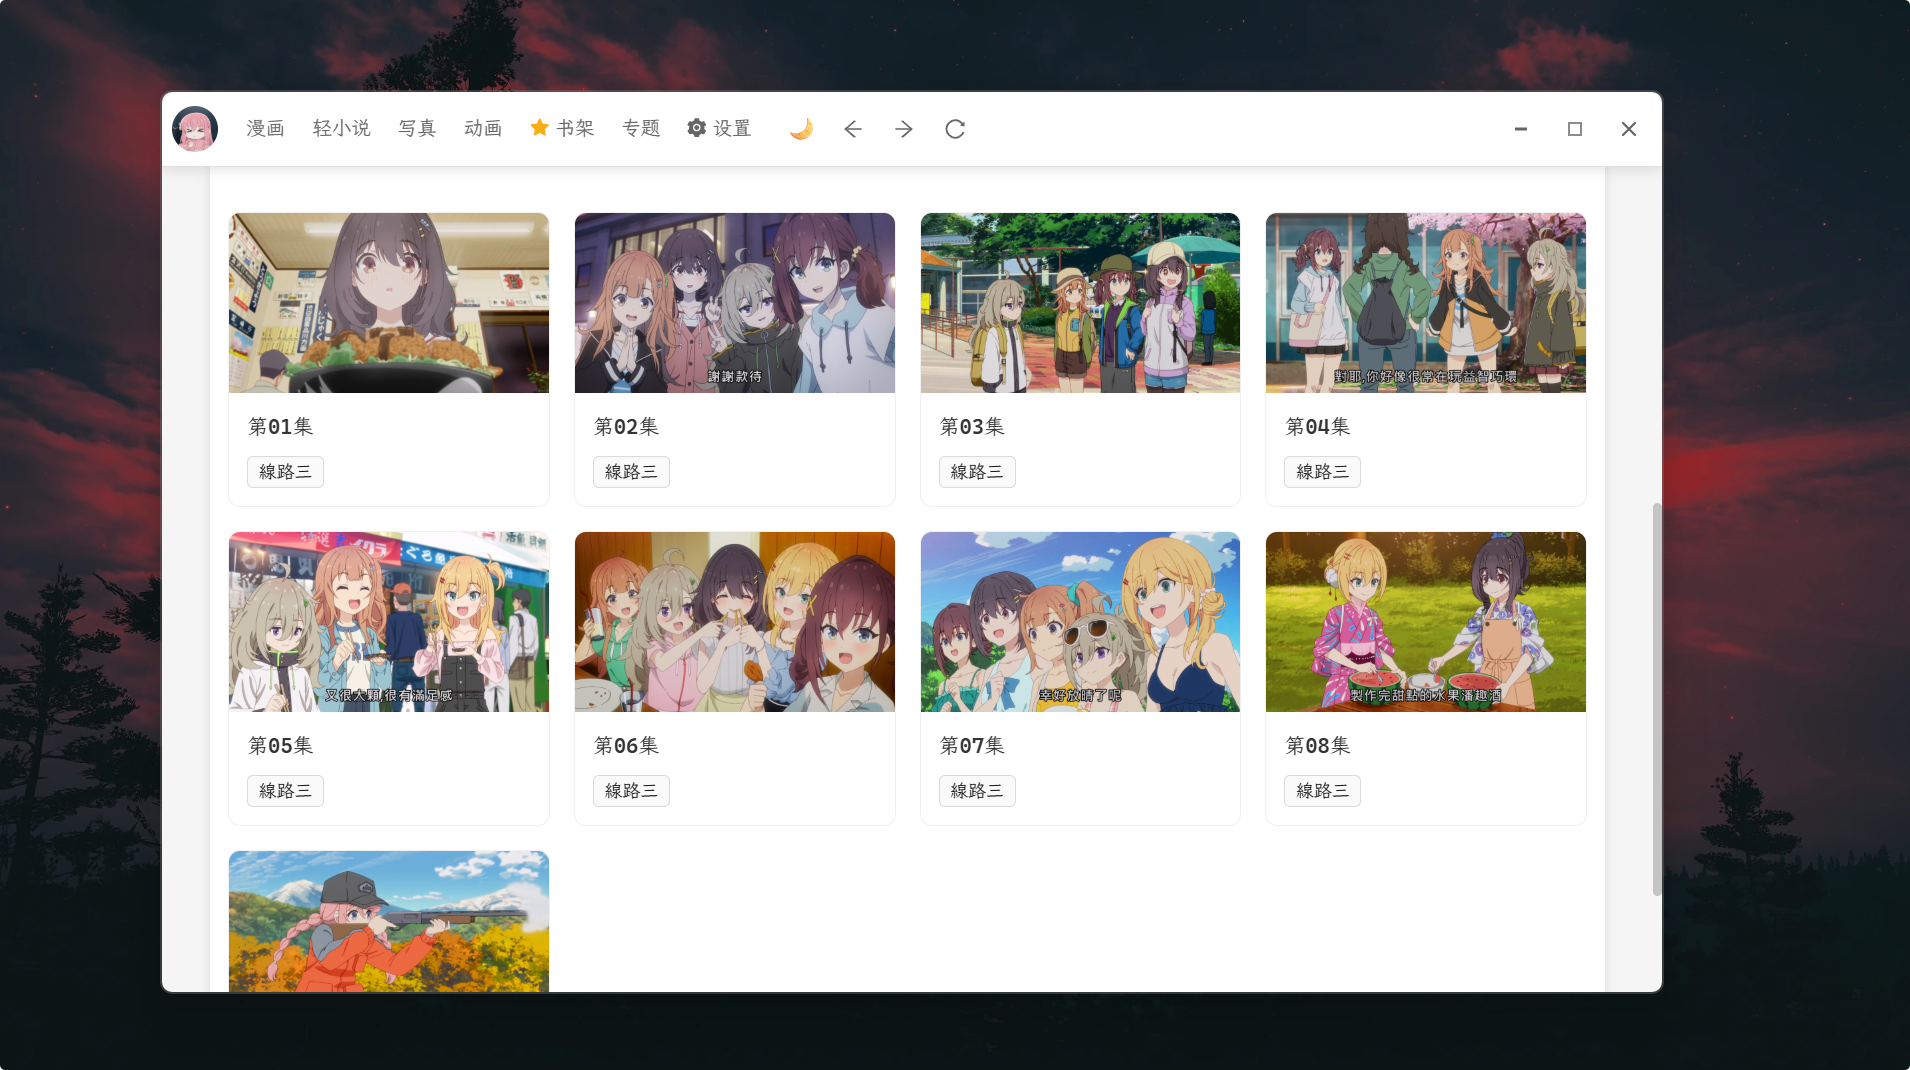Select 線路三 for 第06集
The width and height of the screenshot is (1910, 1070).
click(x=631, y=791)
